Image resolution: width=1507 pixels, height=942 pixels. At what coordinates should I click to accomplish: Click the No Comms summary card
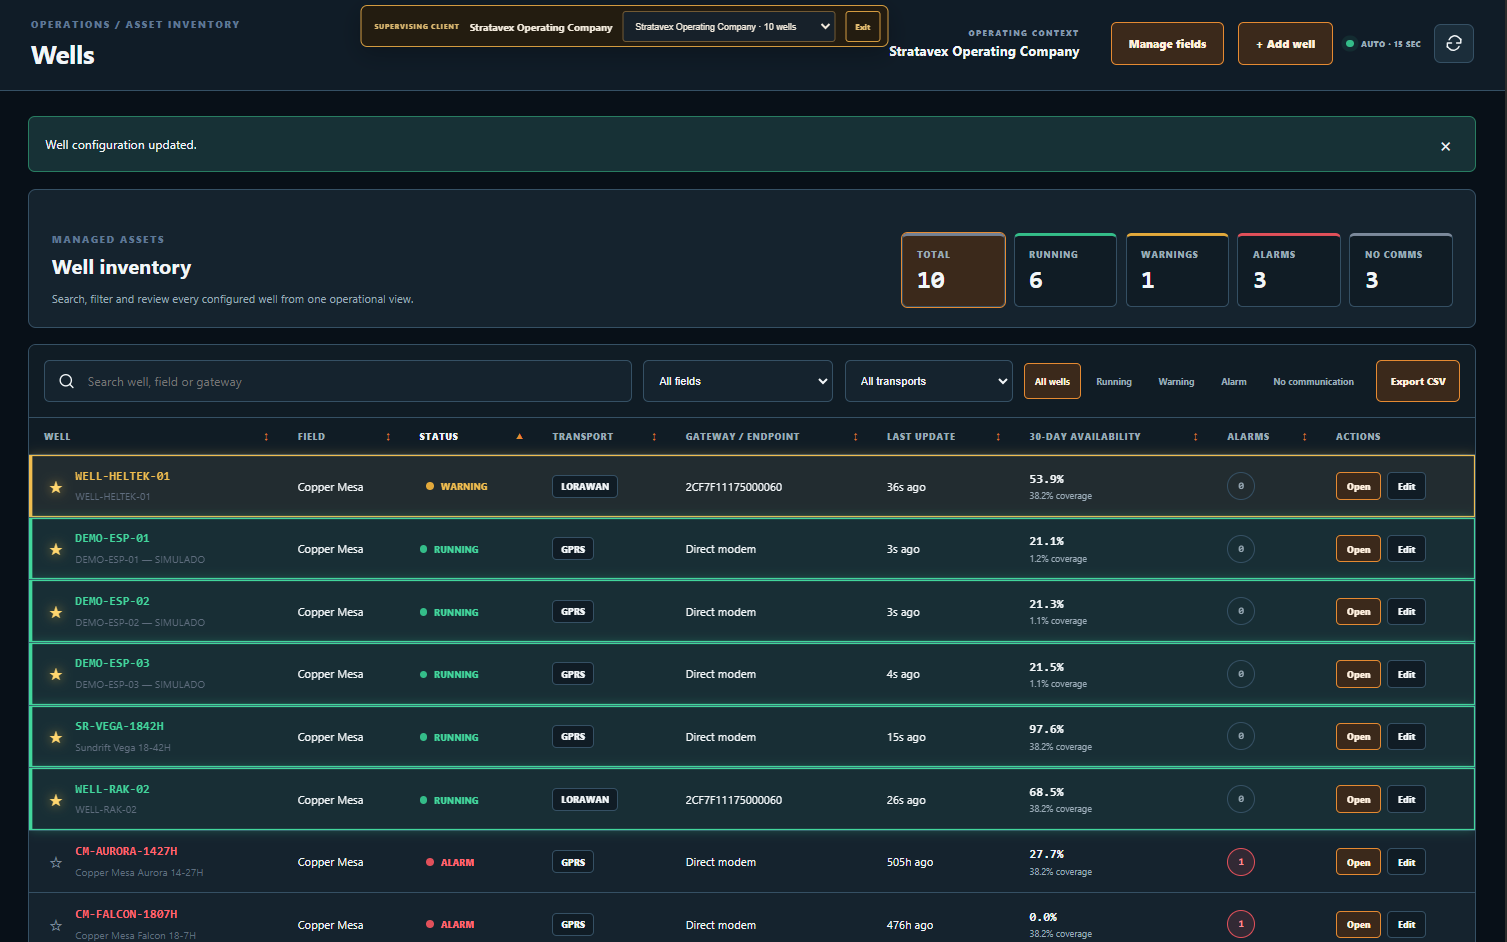pyautogui.click(x=1401, y=270)
